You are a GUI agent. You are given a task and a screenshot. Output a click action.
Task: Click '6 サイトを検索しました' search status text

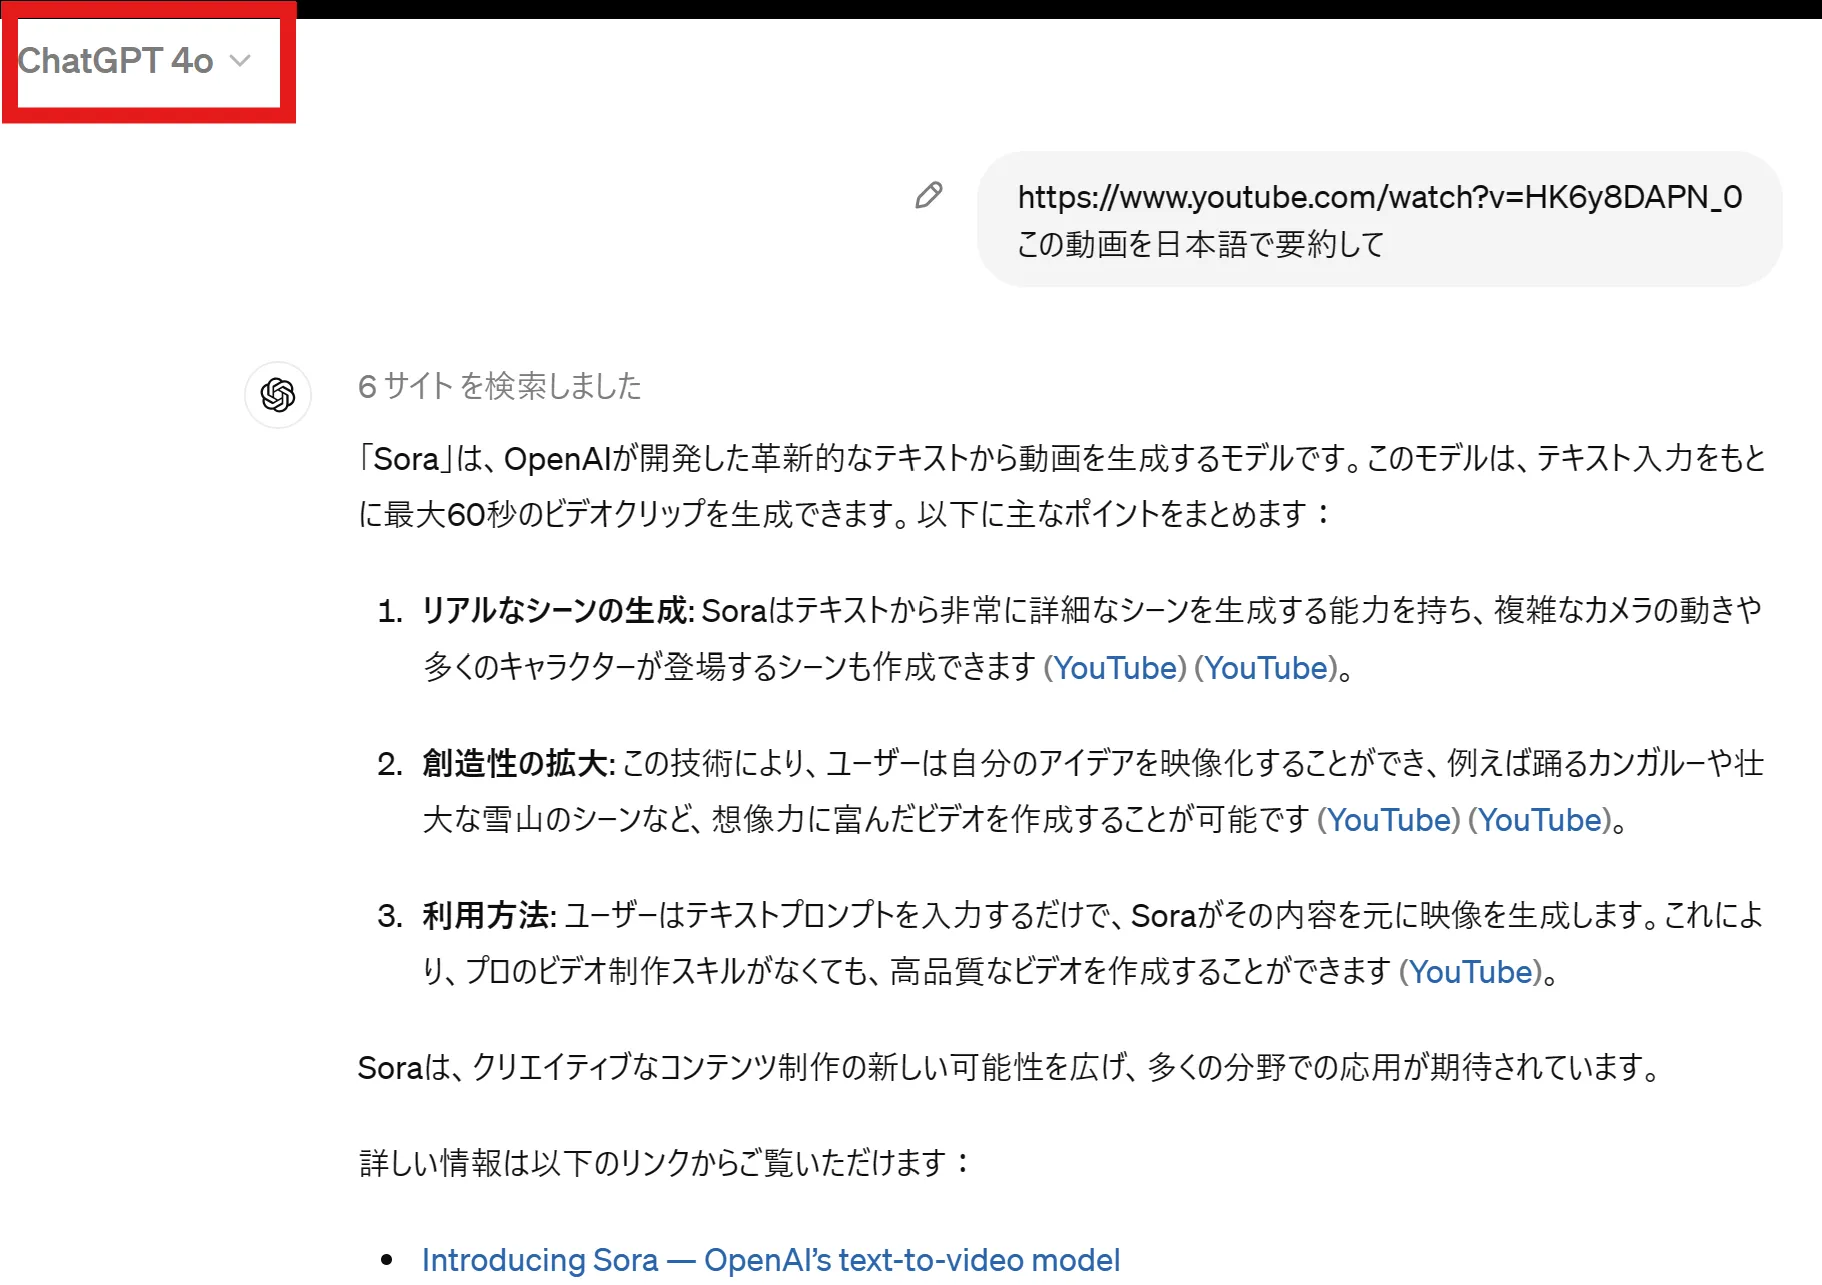point(500,386)
